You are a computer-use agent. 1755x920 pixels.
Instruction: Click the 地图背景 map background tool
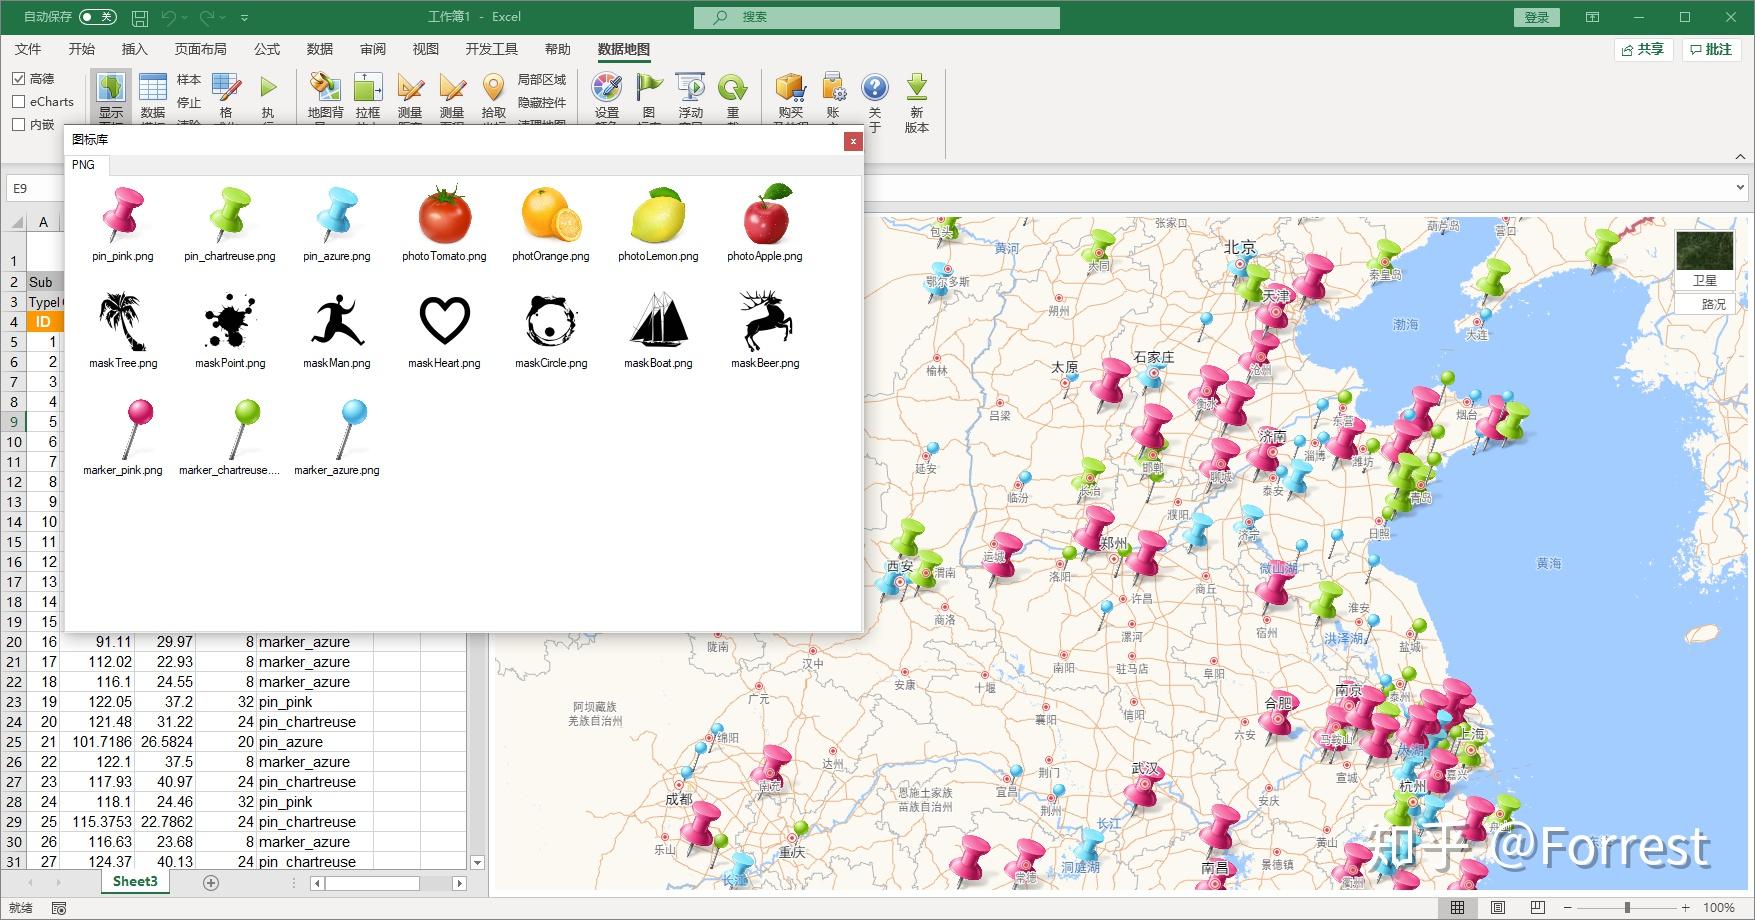[324, 97]
